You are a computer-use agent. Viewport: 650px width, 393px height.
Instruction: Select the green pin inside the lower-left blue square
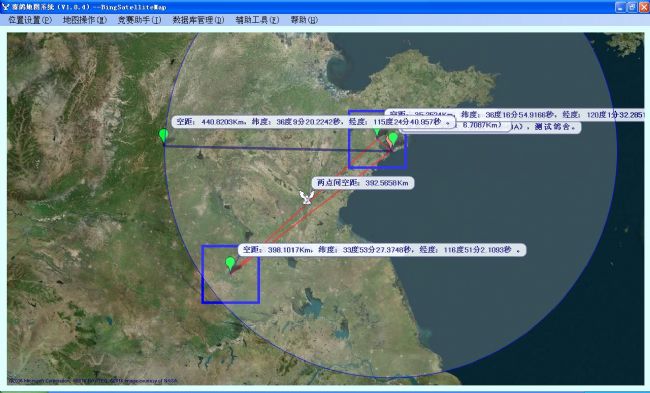(230, 264)
